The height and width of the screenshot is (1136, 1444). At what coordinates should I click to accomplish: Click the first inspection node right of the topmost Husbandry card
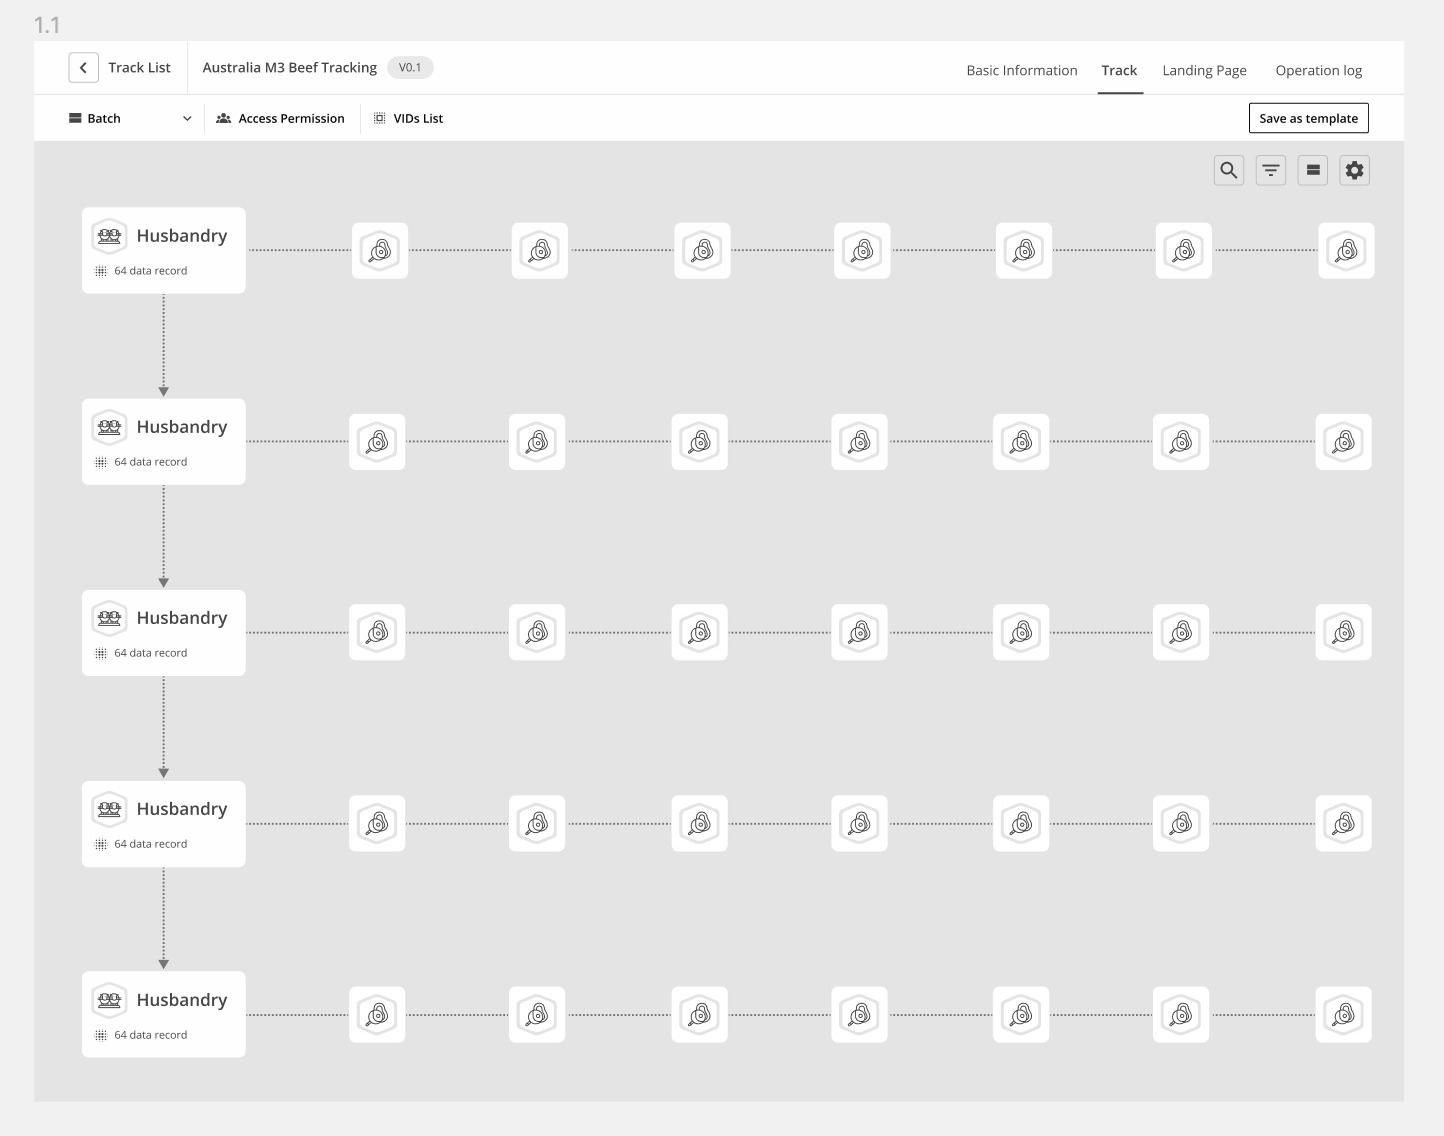click(380, 251)
